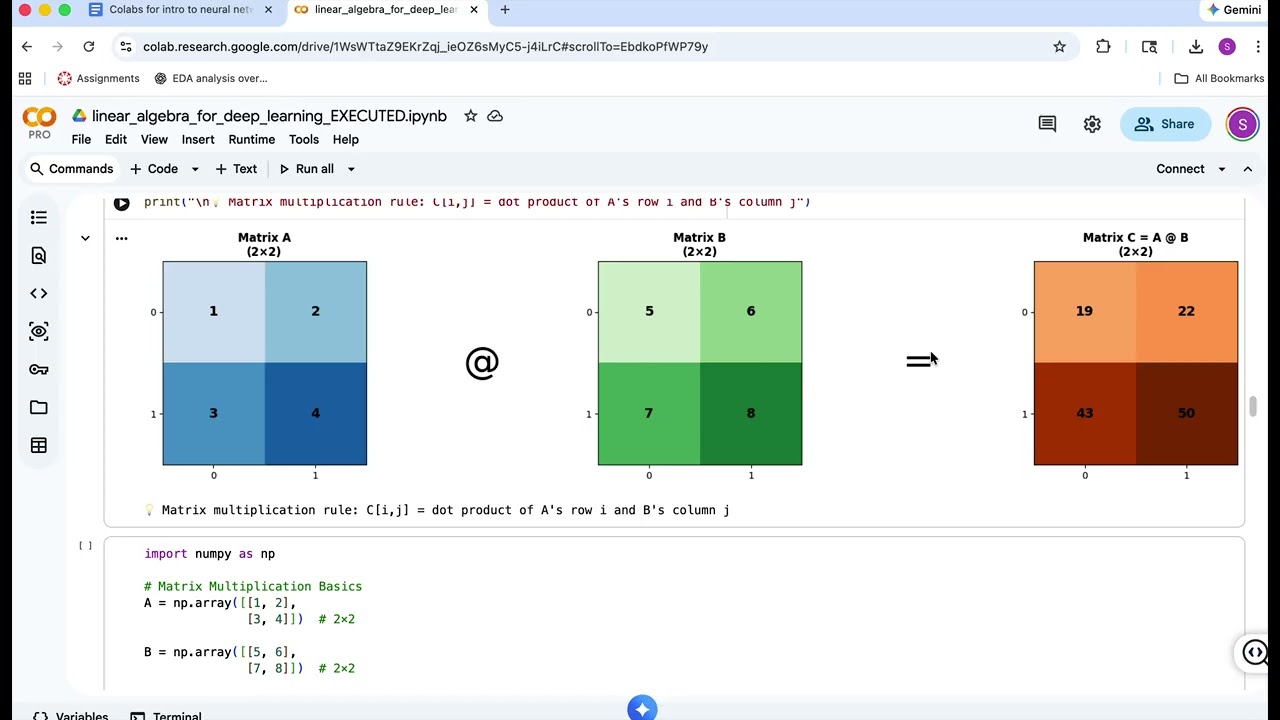Screen dimensions: 1280x720
Task: Add a Code cell
Action: (x=154, y=169)
